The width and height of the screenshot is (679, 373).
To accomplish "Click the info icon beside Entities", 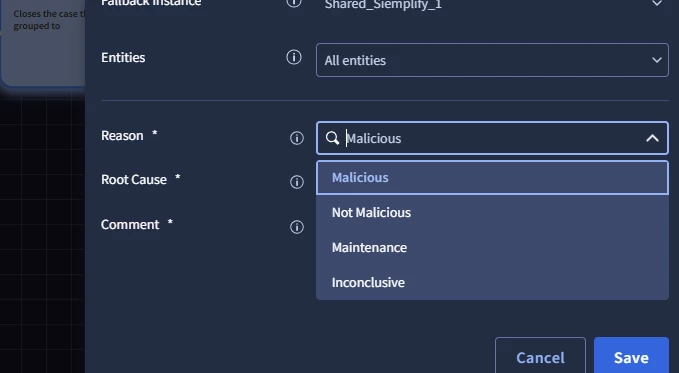I will pos(294,57).
